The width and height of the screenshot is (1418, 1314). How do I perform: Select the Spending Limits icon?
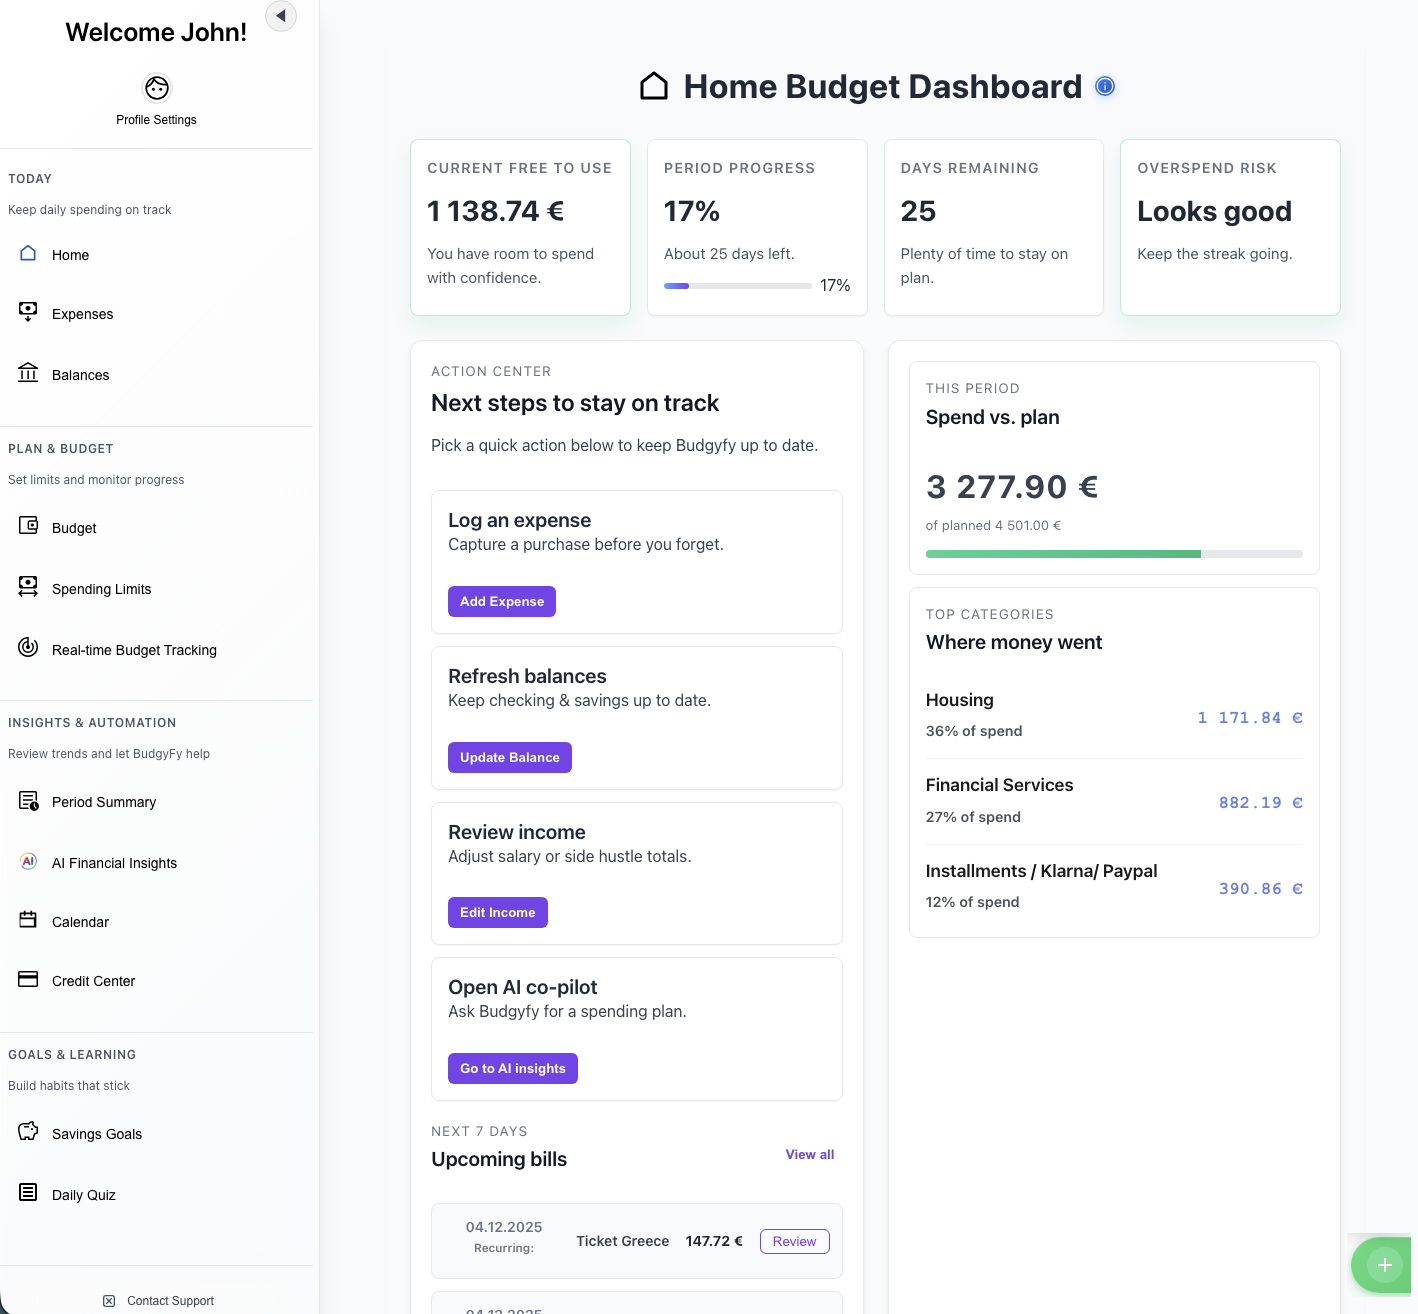pyautogui.click(x=28, y=588)
